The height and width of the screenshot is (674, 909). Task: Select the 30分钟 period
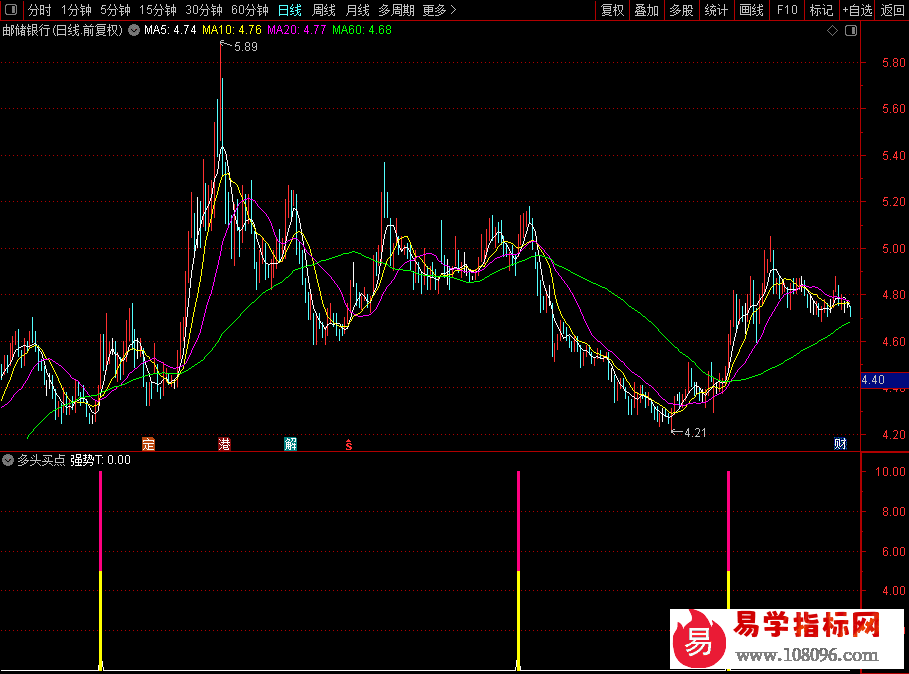pos(203,10)
